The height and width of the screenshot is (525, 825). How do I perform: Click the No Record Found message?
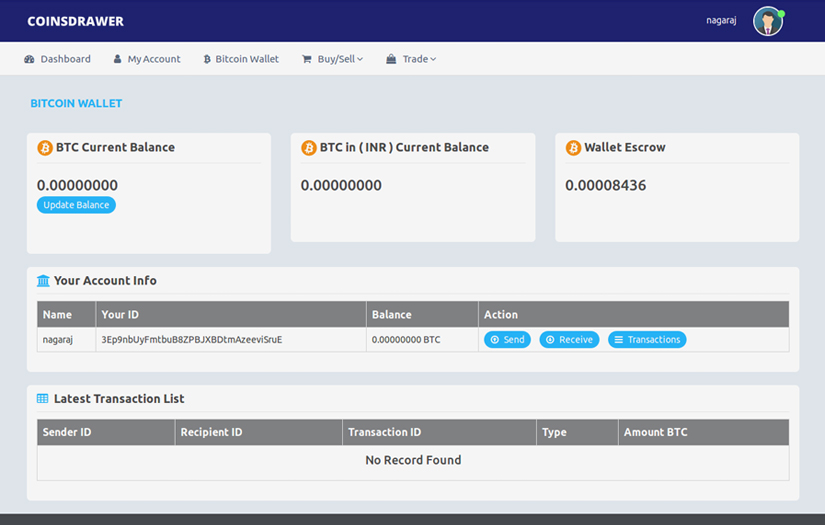(x=413, y=460)
